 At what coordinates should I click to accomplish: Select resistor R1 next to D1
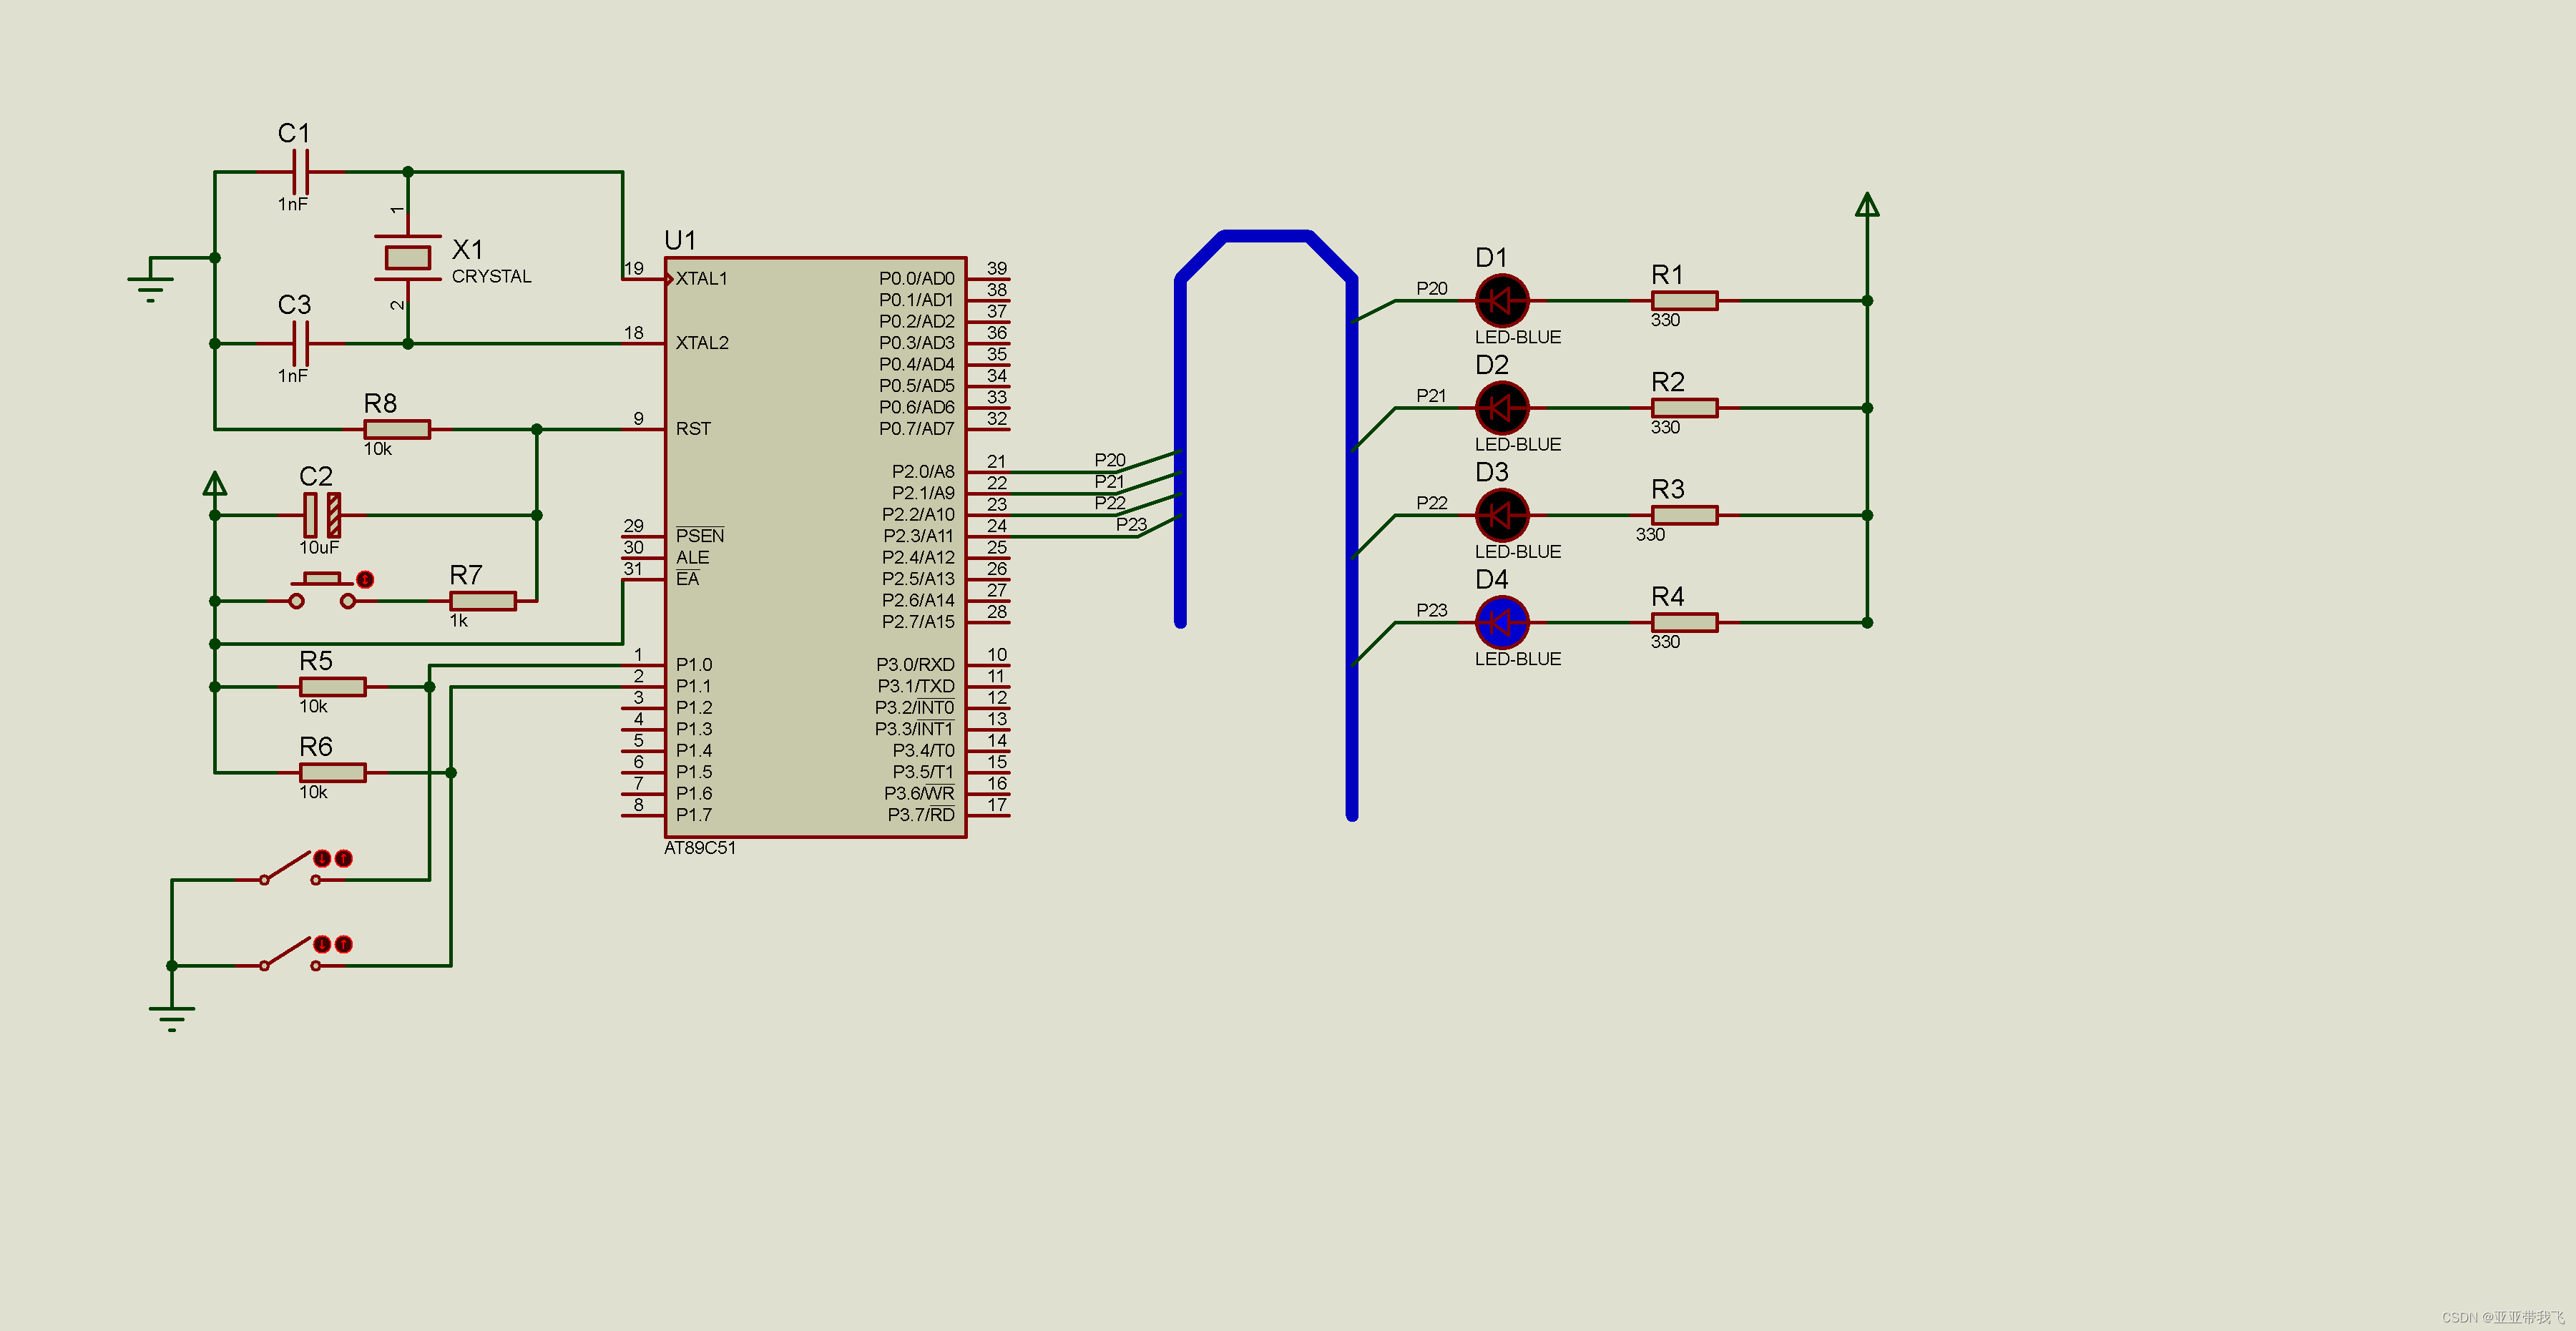tap(1684, 300)
